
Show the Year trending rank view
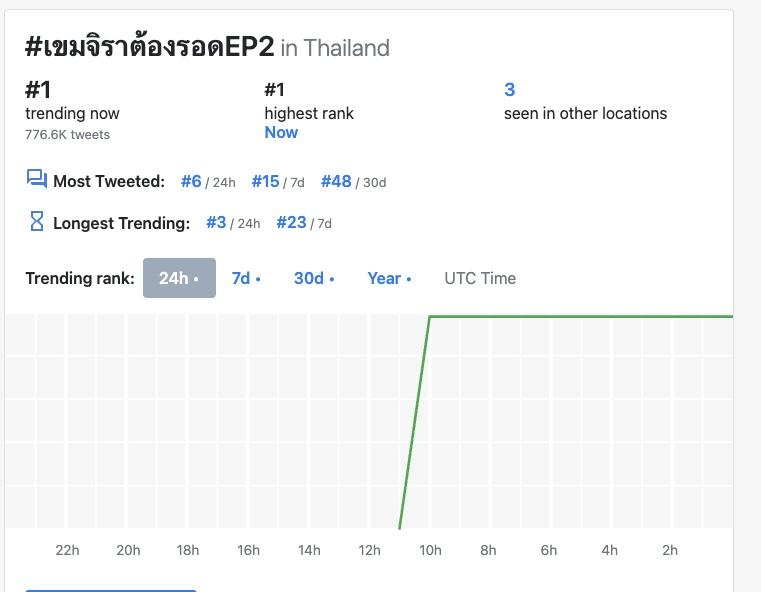point(389,279)
